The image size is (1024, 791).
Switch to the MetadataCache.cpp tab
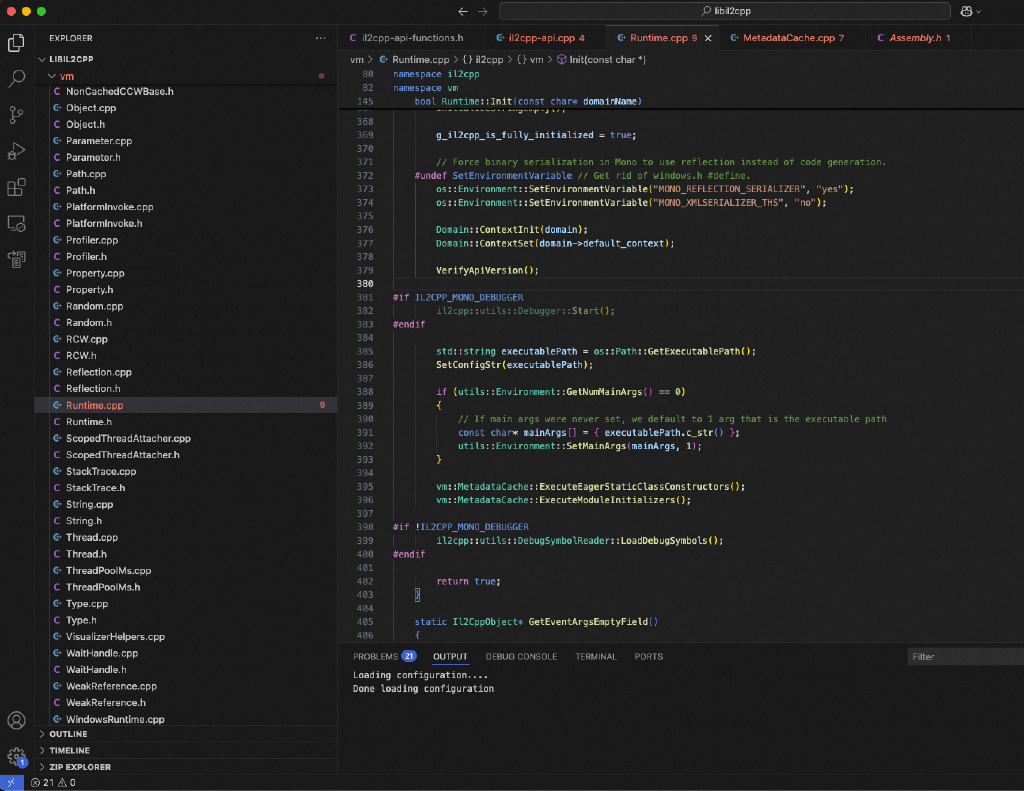point(788,38)
